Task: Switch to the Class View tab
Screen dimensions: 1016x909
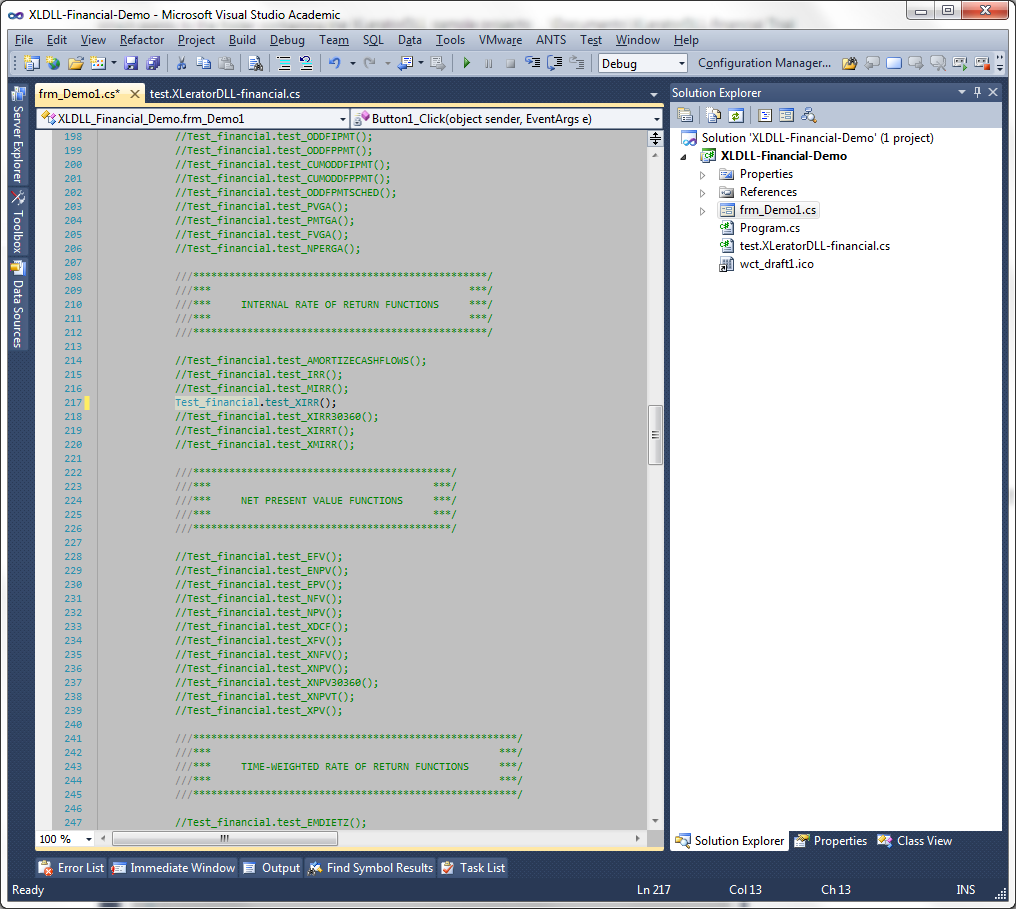Action: click(x=915, y=841)
